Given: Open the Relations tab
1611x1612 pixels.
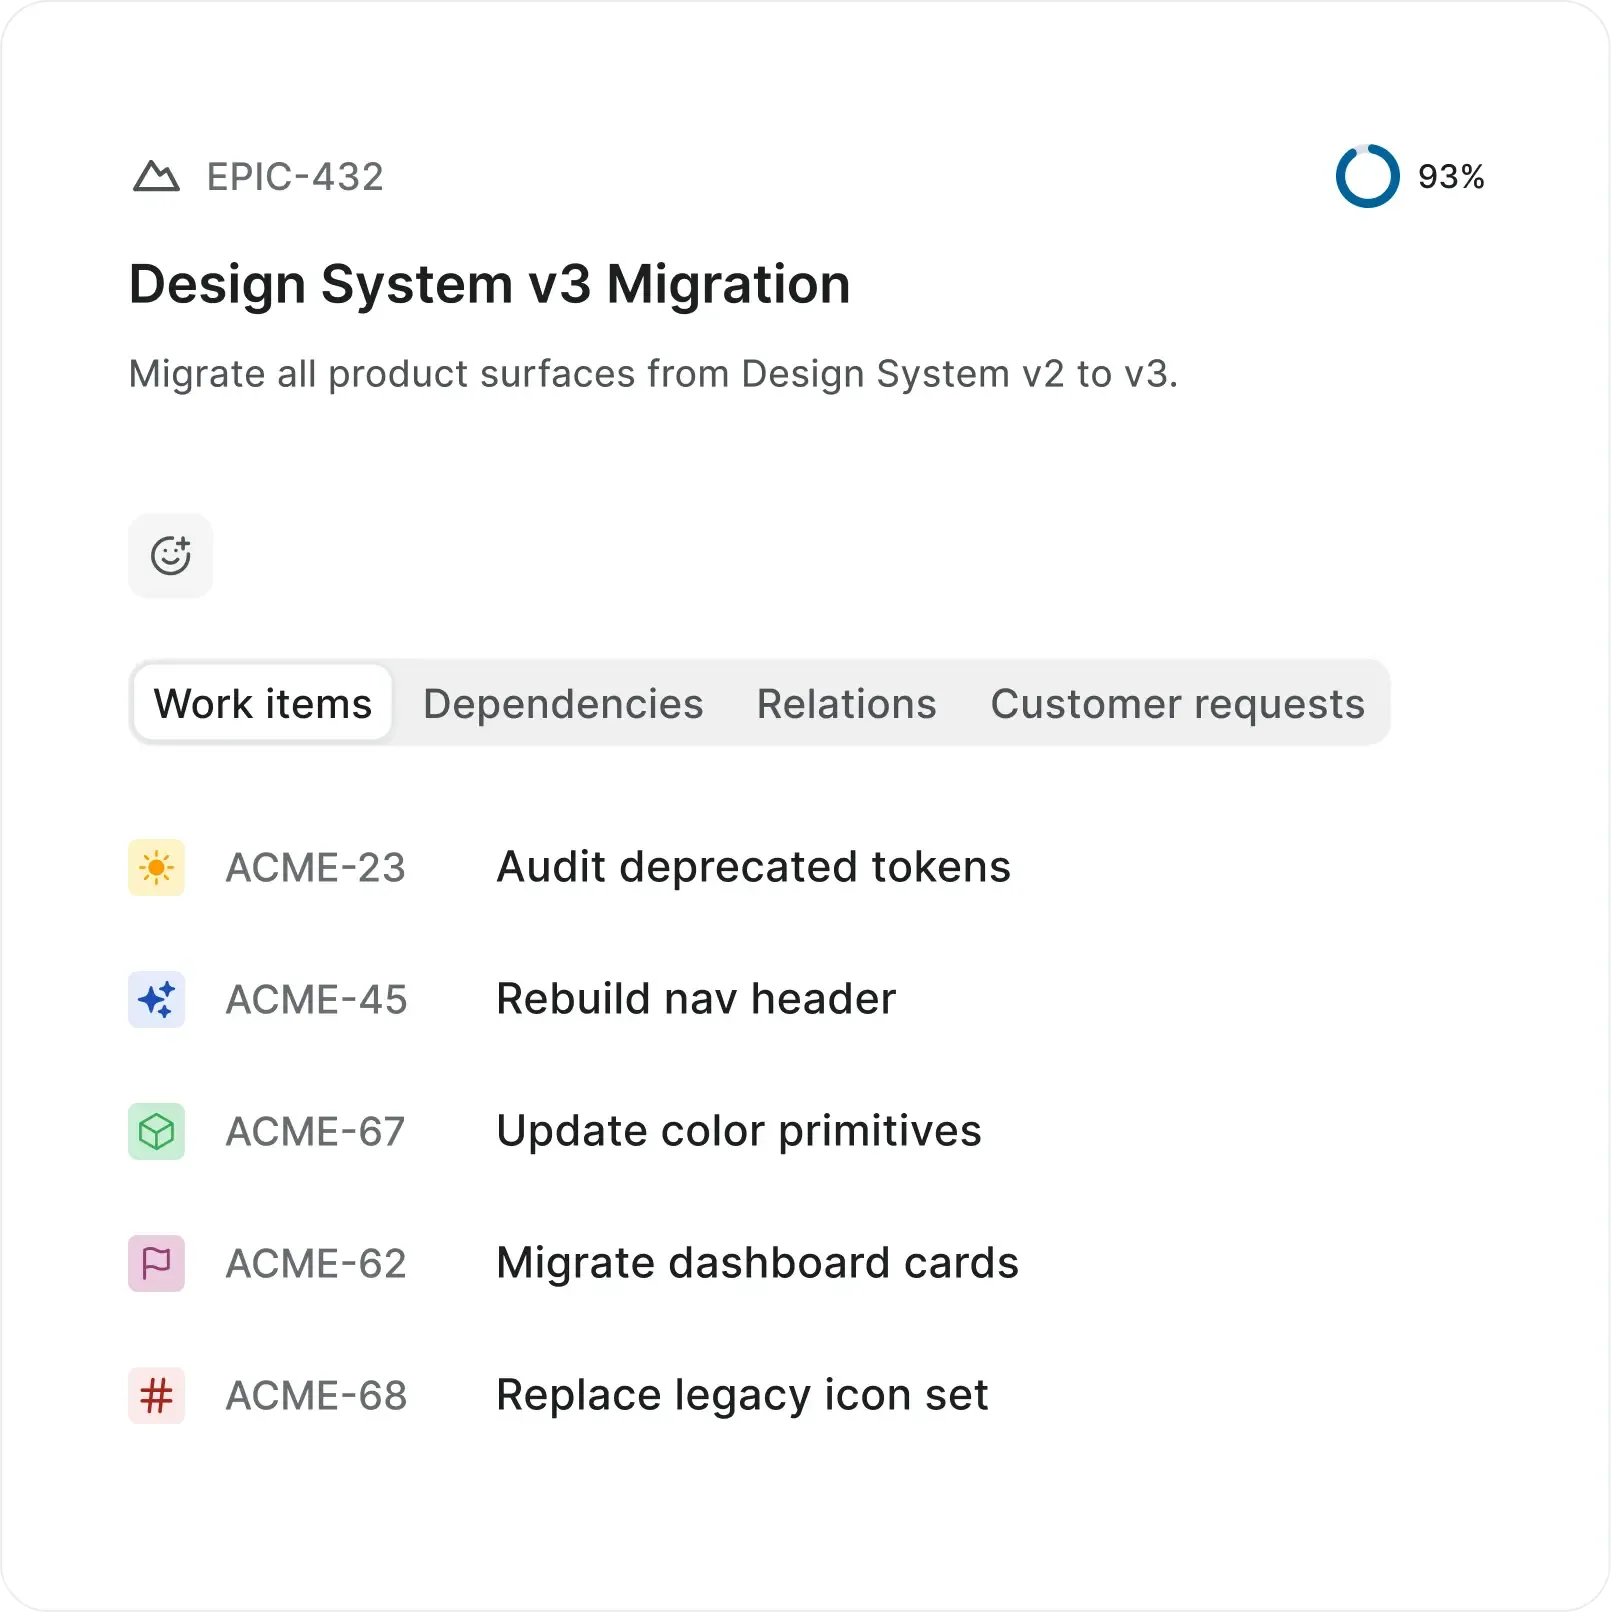Looking at the screenshot, I should coord(846,703).
